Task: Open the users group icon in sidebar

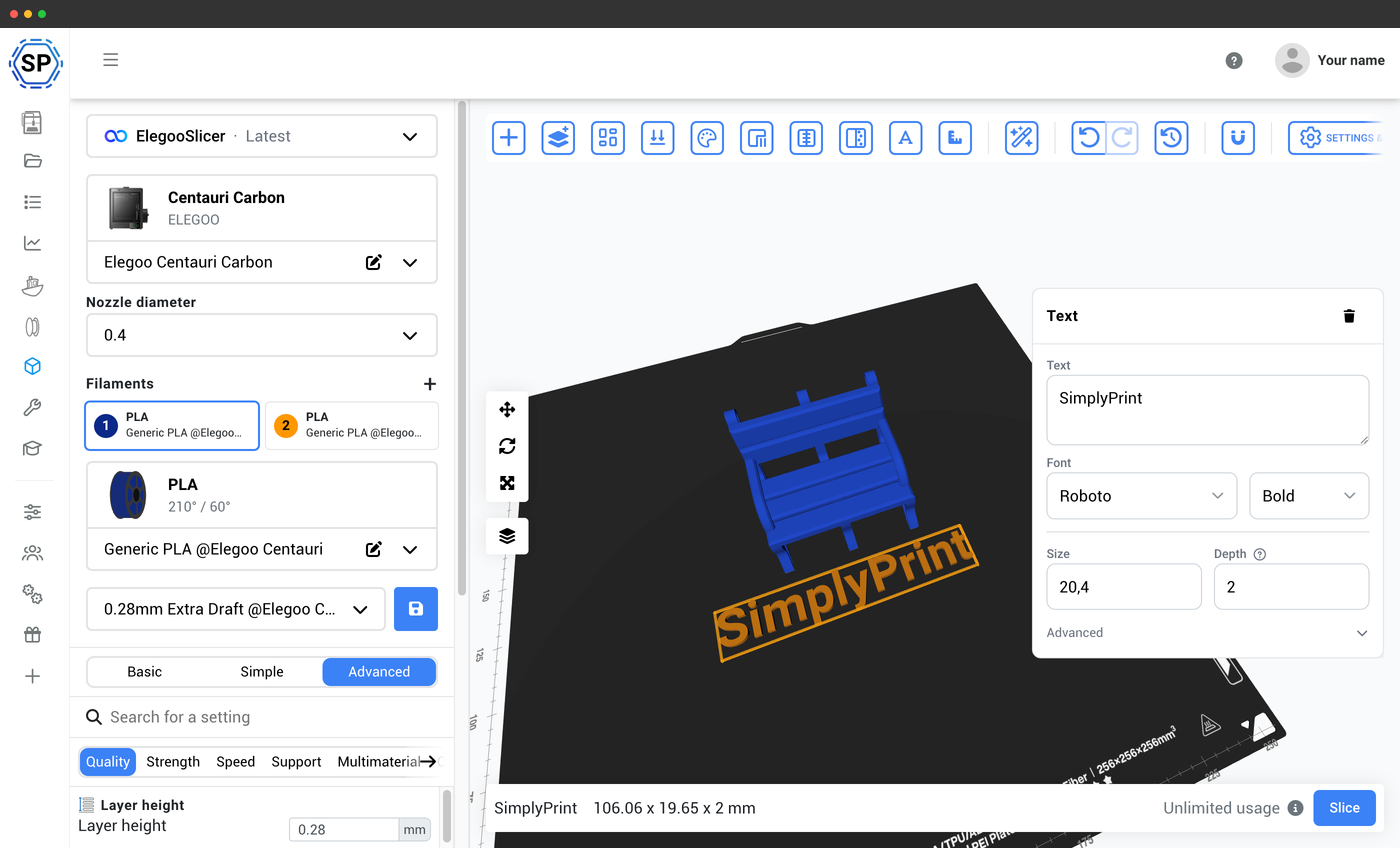Action: point(32,553)
